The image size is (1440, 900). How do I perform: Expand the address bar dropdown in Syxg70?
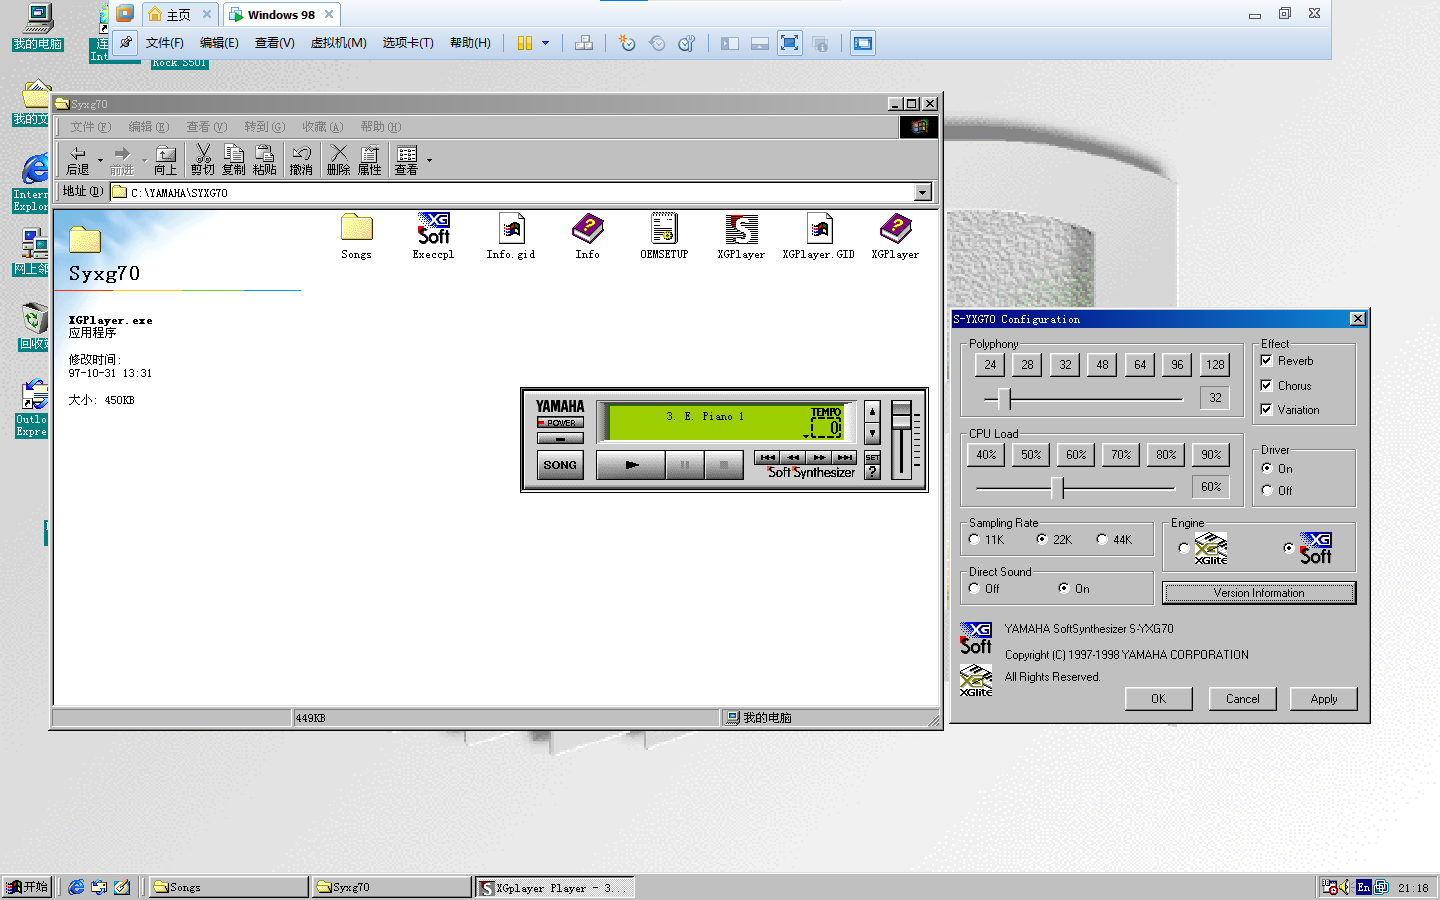point(923,192)
